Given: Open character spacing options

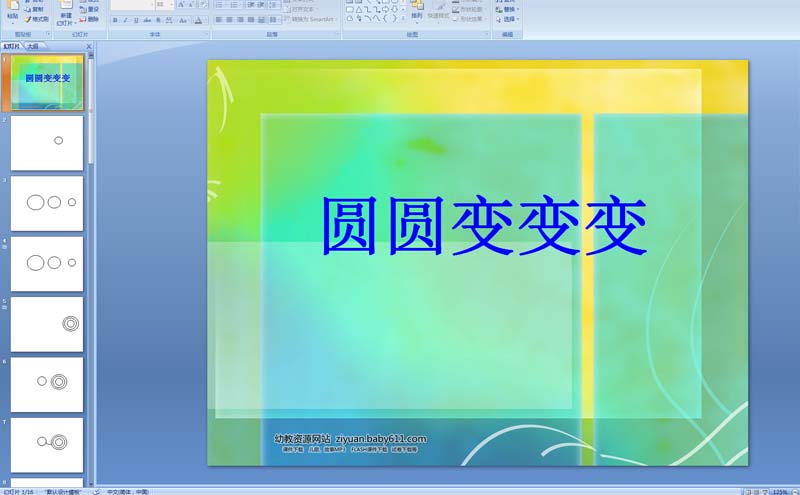Looking at the screenshot, I should (169, 20).
